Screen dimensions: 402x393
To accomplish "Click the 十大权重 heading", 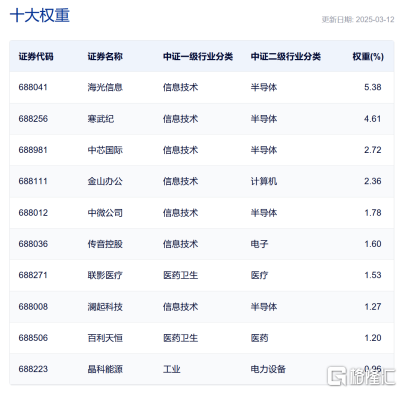I will click(x=40, y=16).
